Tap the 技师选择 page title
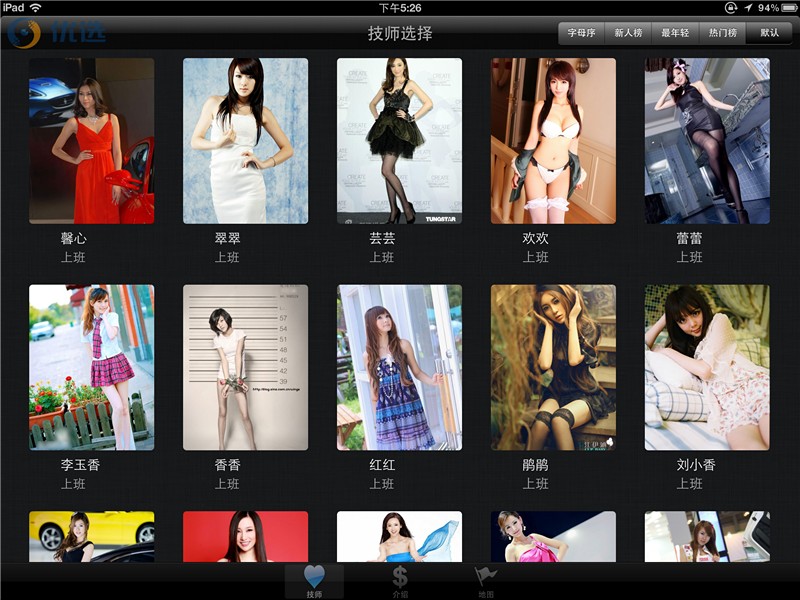This screenshot has height=600, width=800. [x=400, y=33]
